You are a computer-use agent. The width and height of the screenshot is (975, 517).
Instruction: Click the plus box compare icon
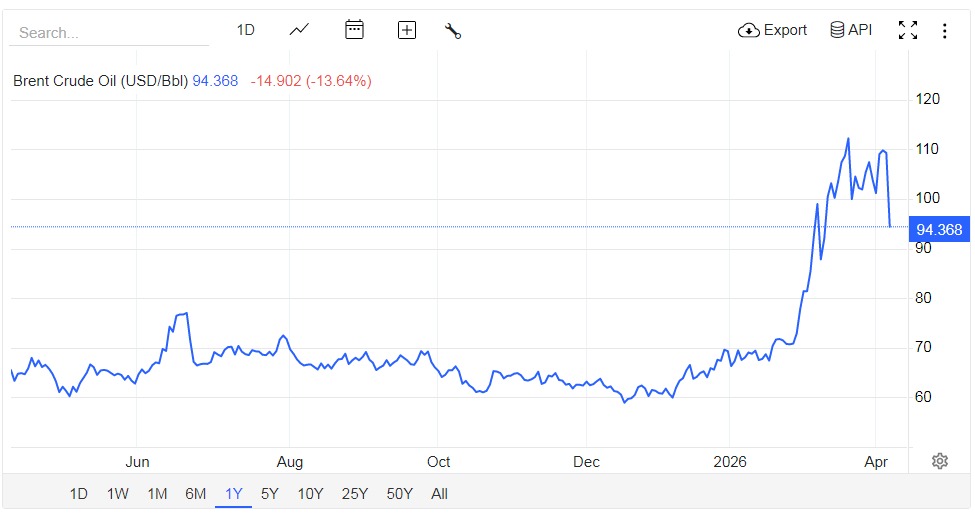click(407, 30)
